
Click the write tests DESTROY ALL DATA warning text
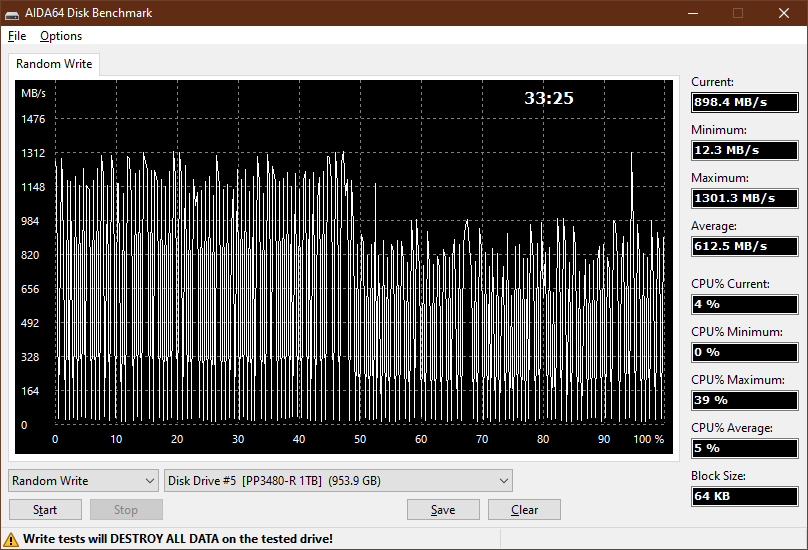[x=178, y=539]
